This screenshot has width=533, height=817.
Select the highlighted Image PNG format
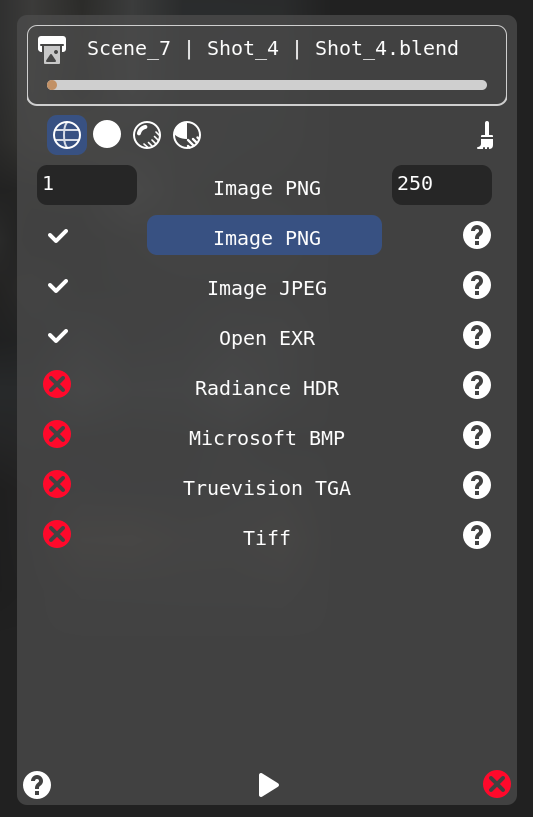(x=265, y=235)
